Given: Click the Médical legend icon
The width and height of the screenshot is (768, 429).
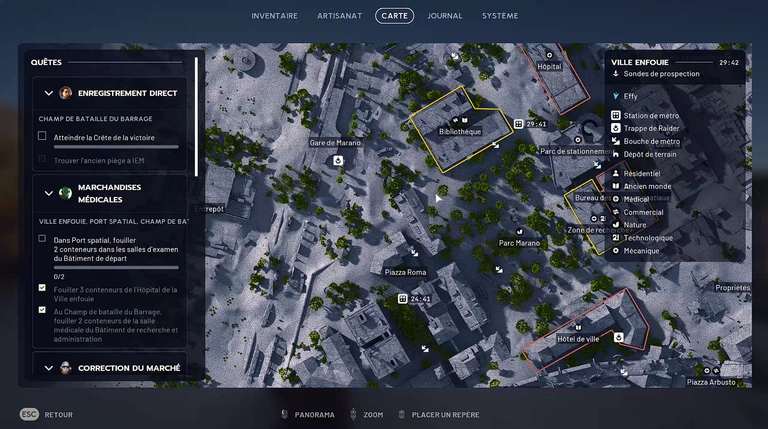Looking at the screenshot, I should coord(616,199).
